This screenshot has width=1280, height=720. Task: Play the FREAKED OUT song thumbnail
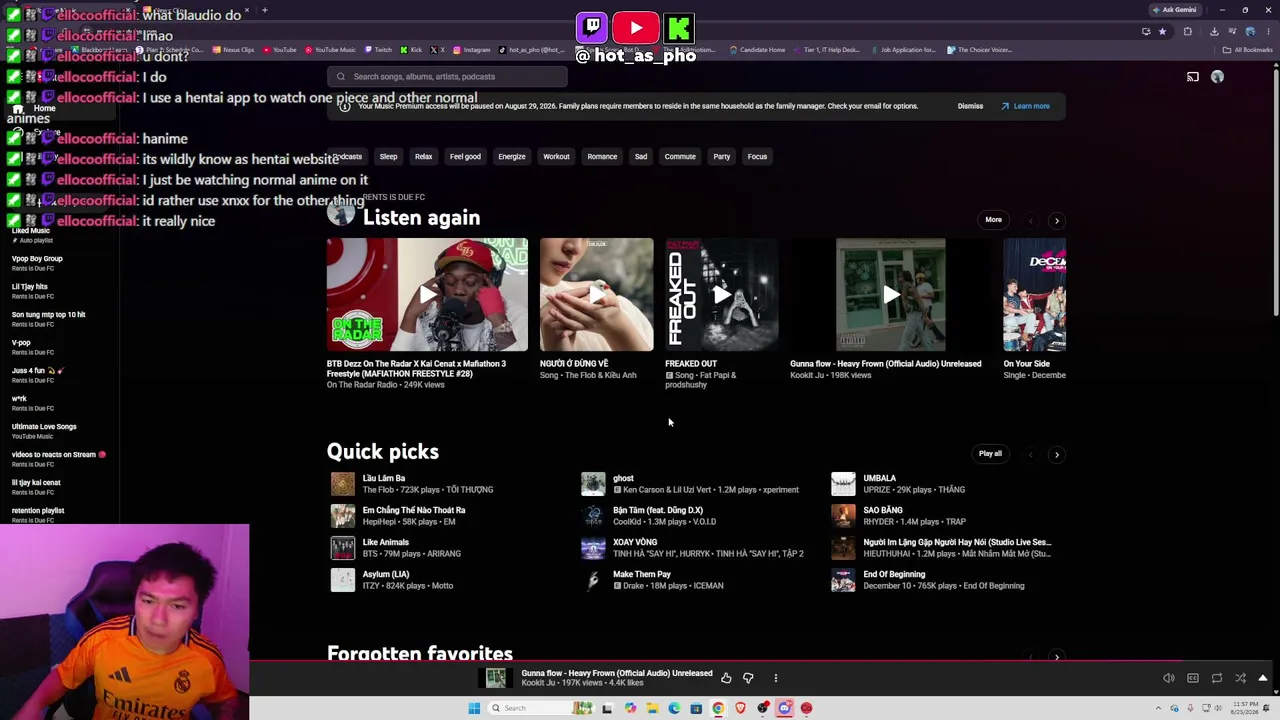pos(722,295)
